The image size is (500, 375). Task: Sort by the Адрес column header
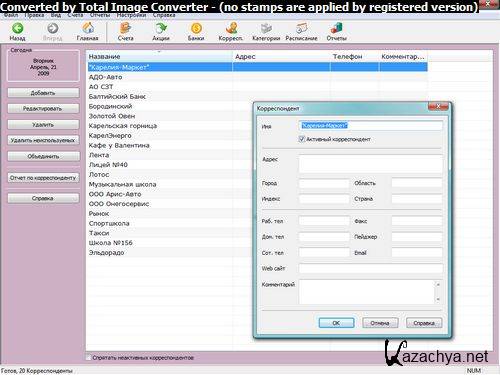click(x=281, y=56)
